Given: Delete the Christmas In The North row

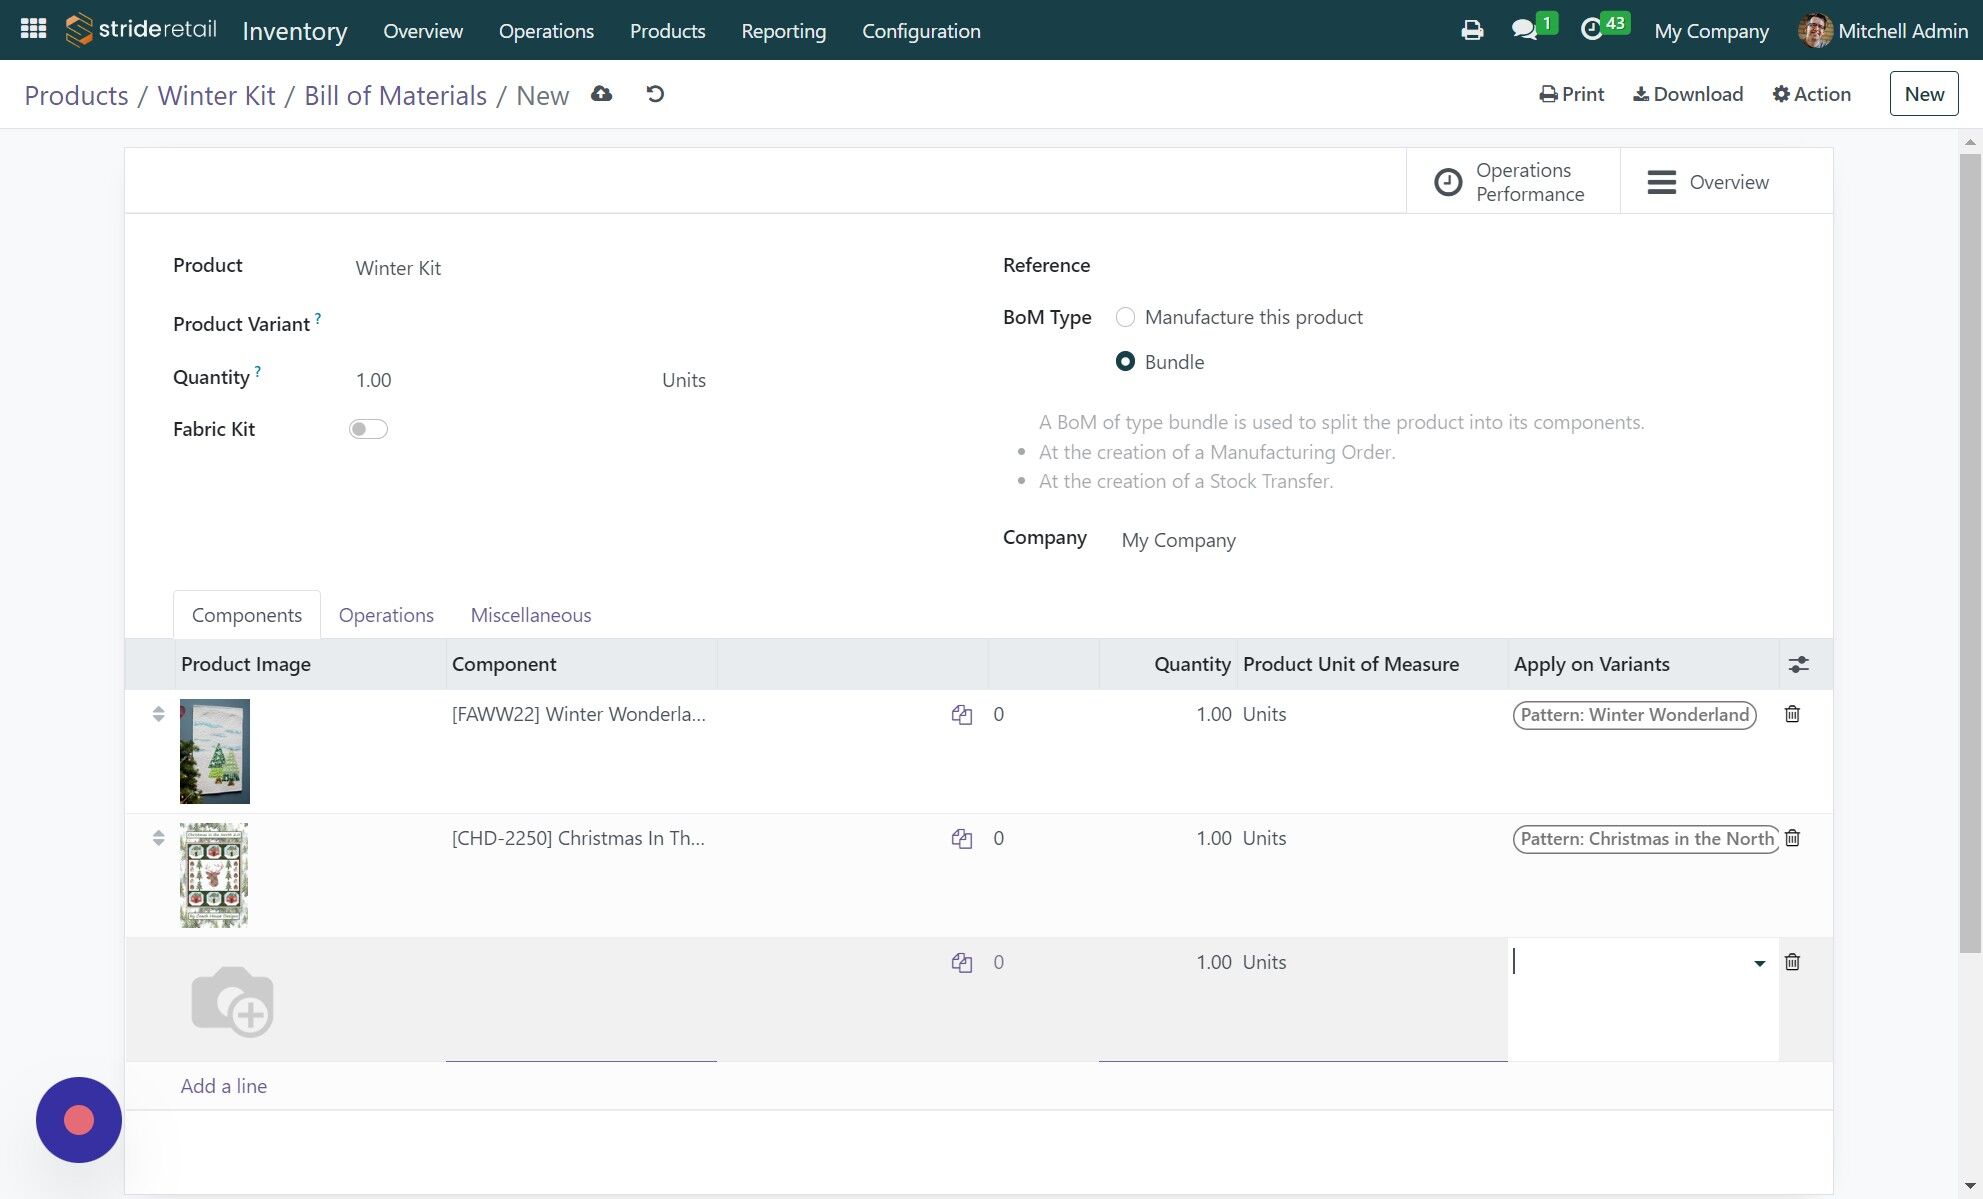Looking at the screenshot, I should point(1792,838).
